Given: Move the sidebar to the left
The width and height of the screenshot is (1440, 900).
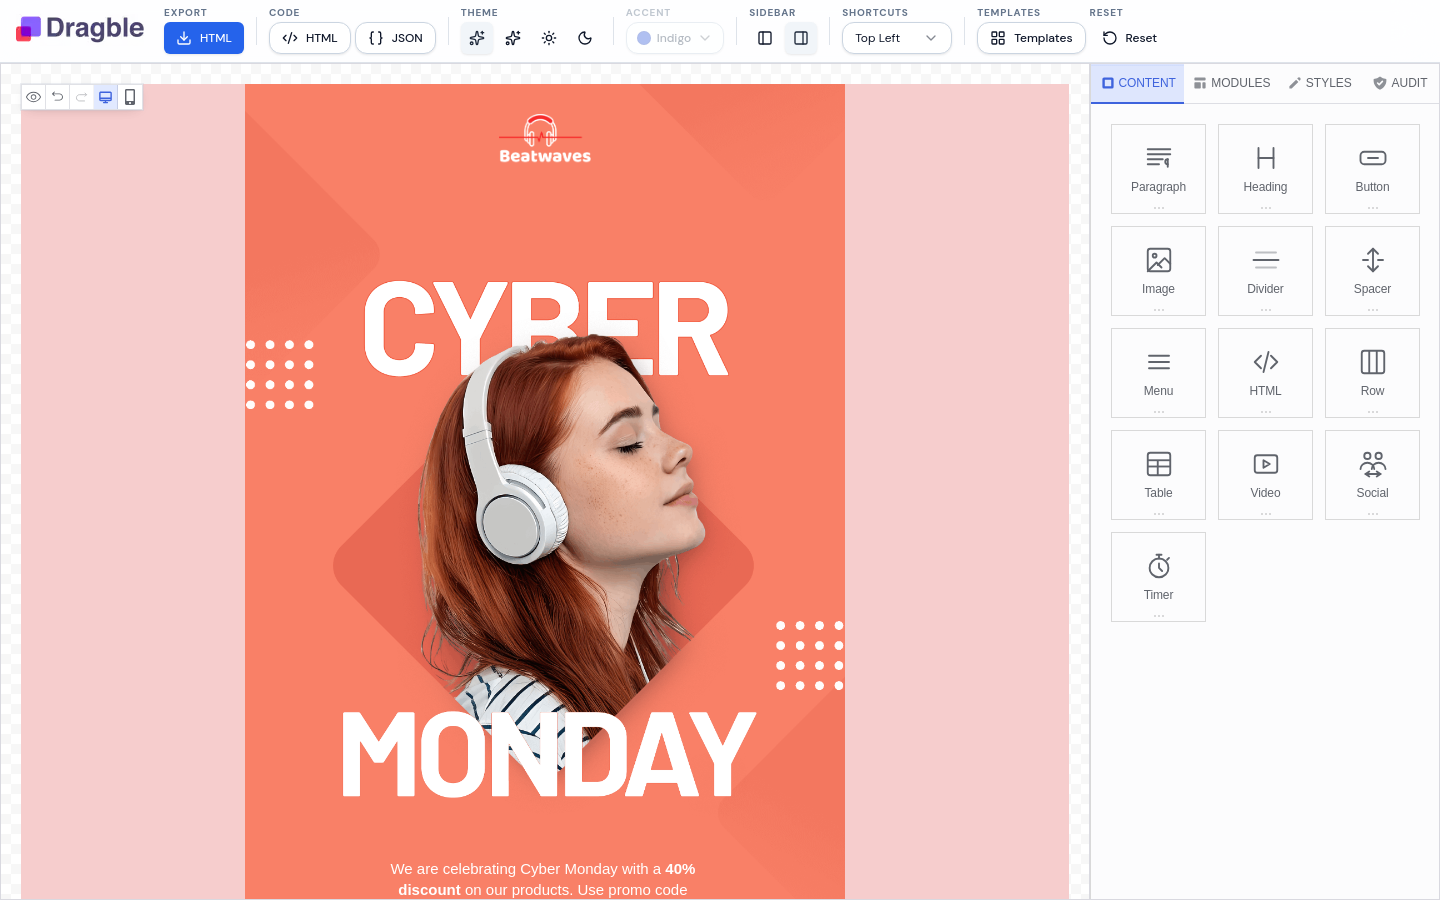Looking at the screenshot, I should pos(765,38).
